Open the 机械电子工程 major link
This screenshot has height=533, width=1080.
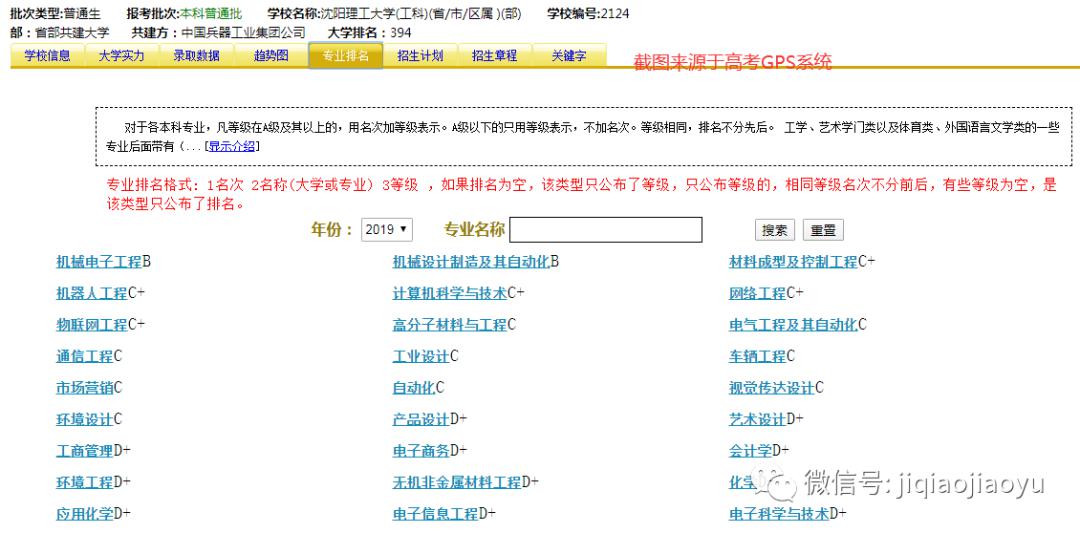98,262
